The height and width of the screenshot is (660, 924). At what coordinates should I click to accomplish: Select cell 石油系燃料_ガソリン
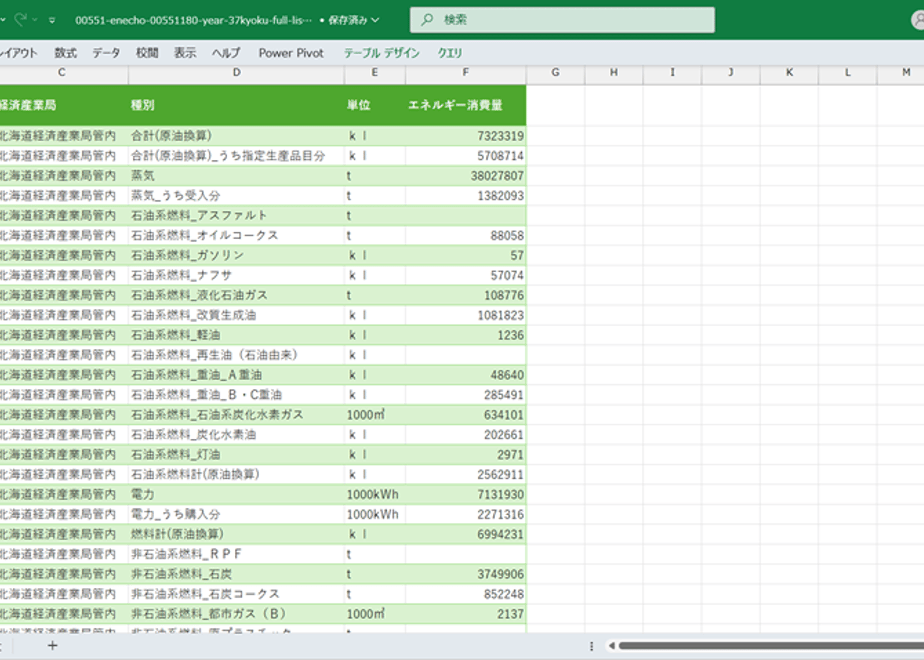coord(236,255)
